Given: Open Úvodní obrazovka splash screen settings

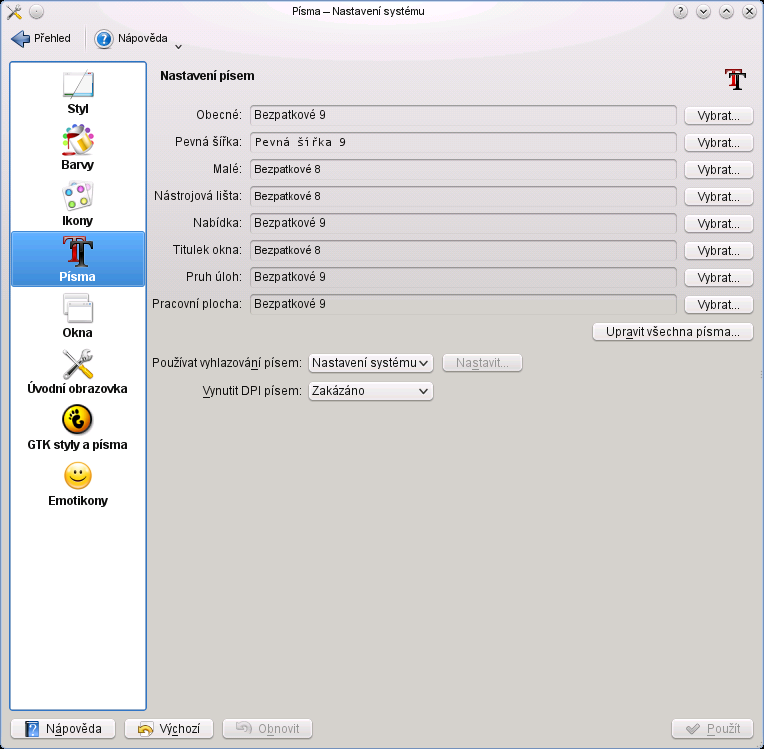Looking at the screenshot, I should [77, 372].
